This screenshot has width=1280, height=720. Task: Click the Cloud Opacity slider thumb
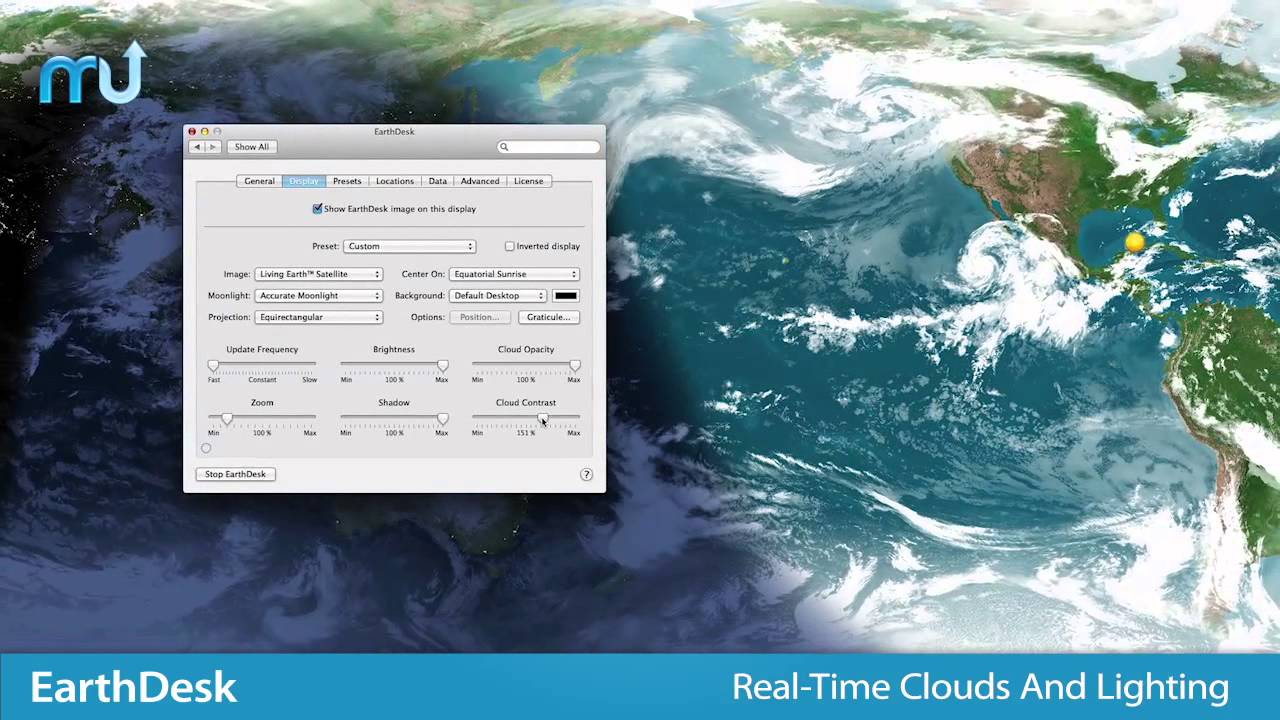tap(575, 366)
